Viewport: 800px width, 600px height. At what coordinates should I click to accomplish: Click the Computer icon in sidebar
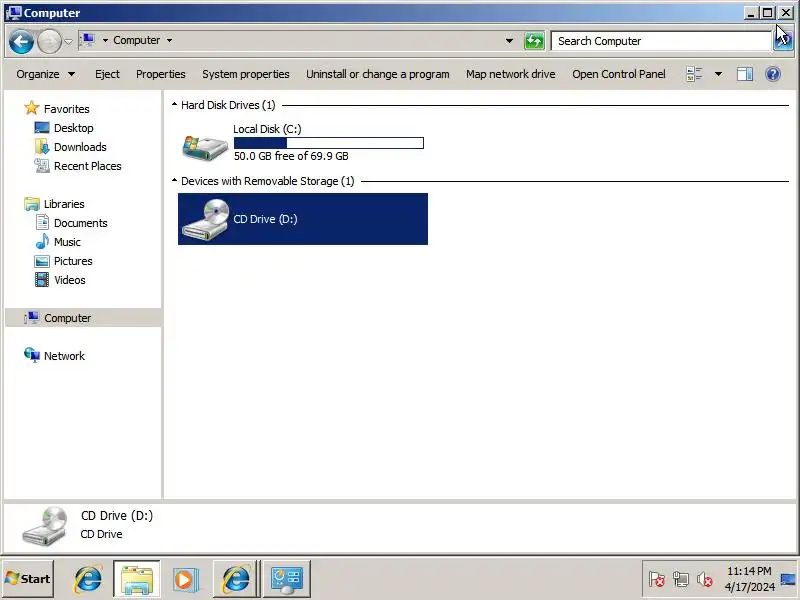coord(32,317)
